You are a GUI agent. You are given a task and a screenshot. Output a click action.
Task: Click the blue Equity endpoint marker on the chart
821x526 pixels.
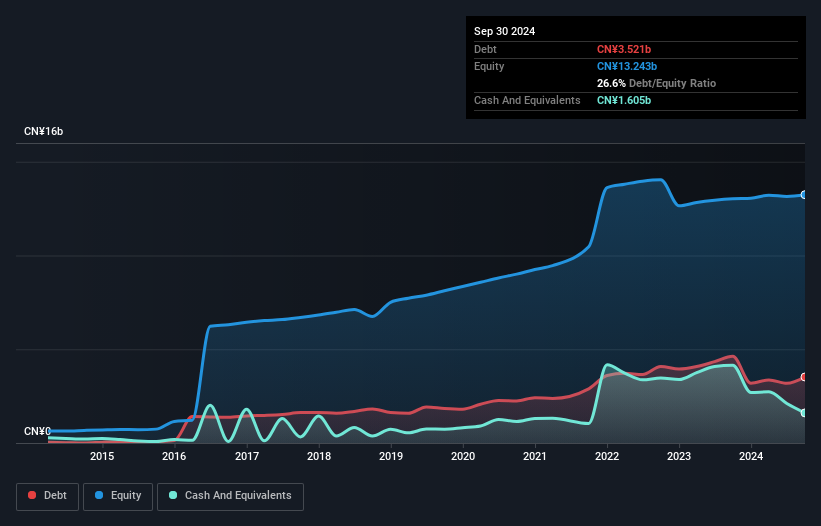tap(804, 195)
